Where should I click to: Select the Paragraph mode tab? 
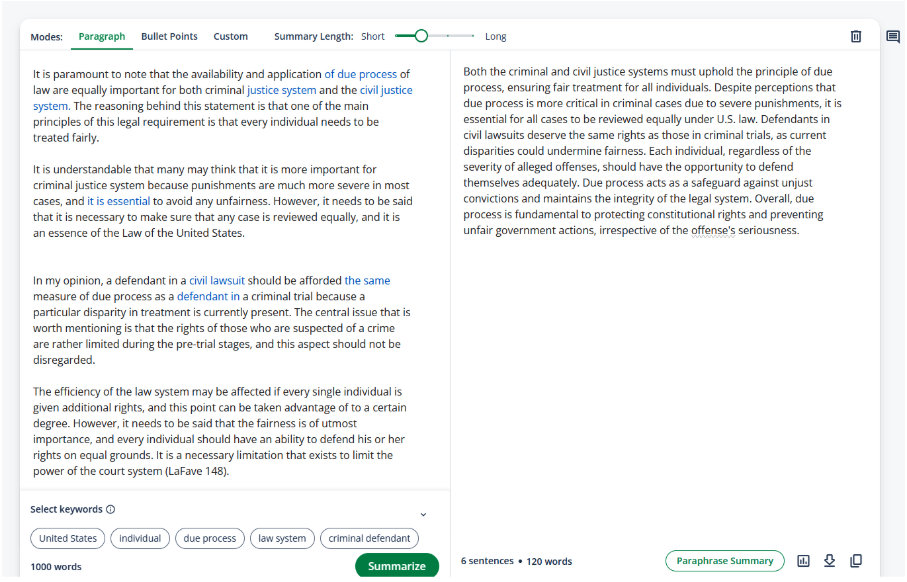click(x=102, y=37)
